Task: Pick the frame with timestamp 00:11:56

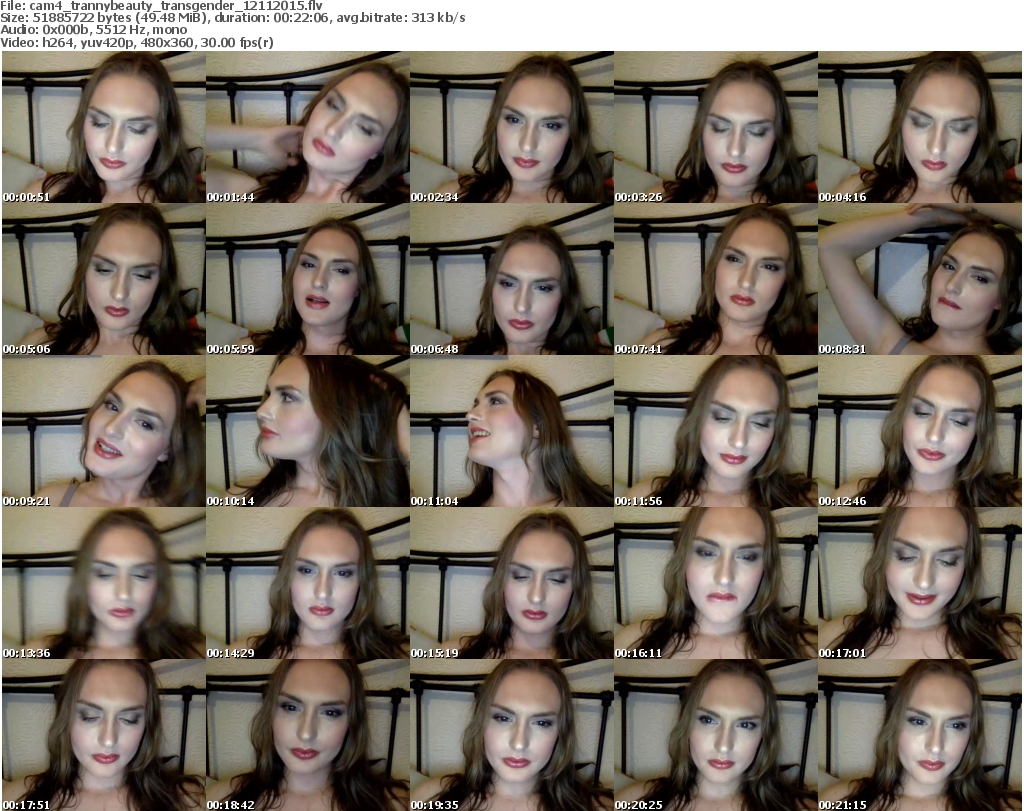Action: [715, 431]
